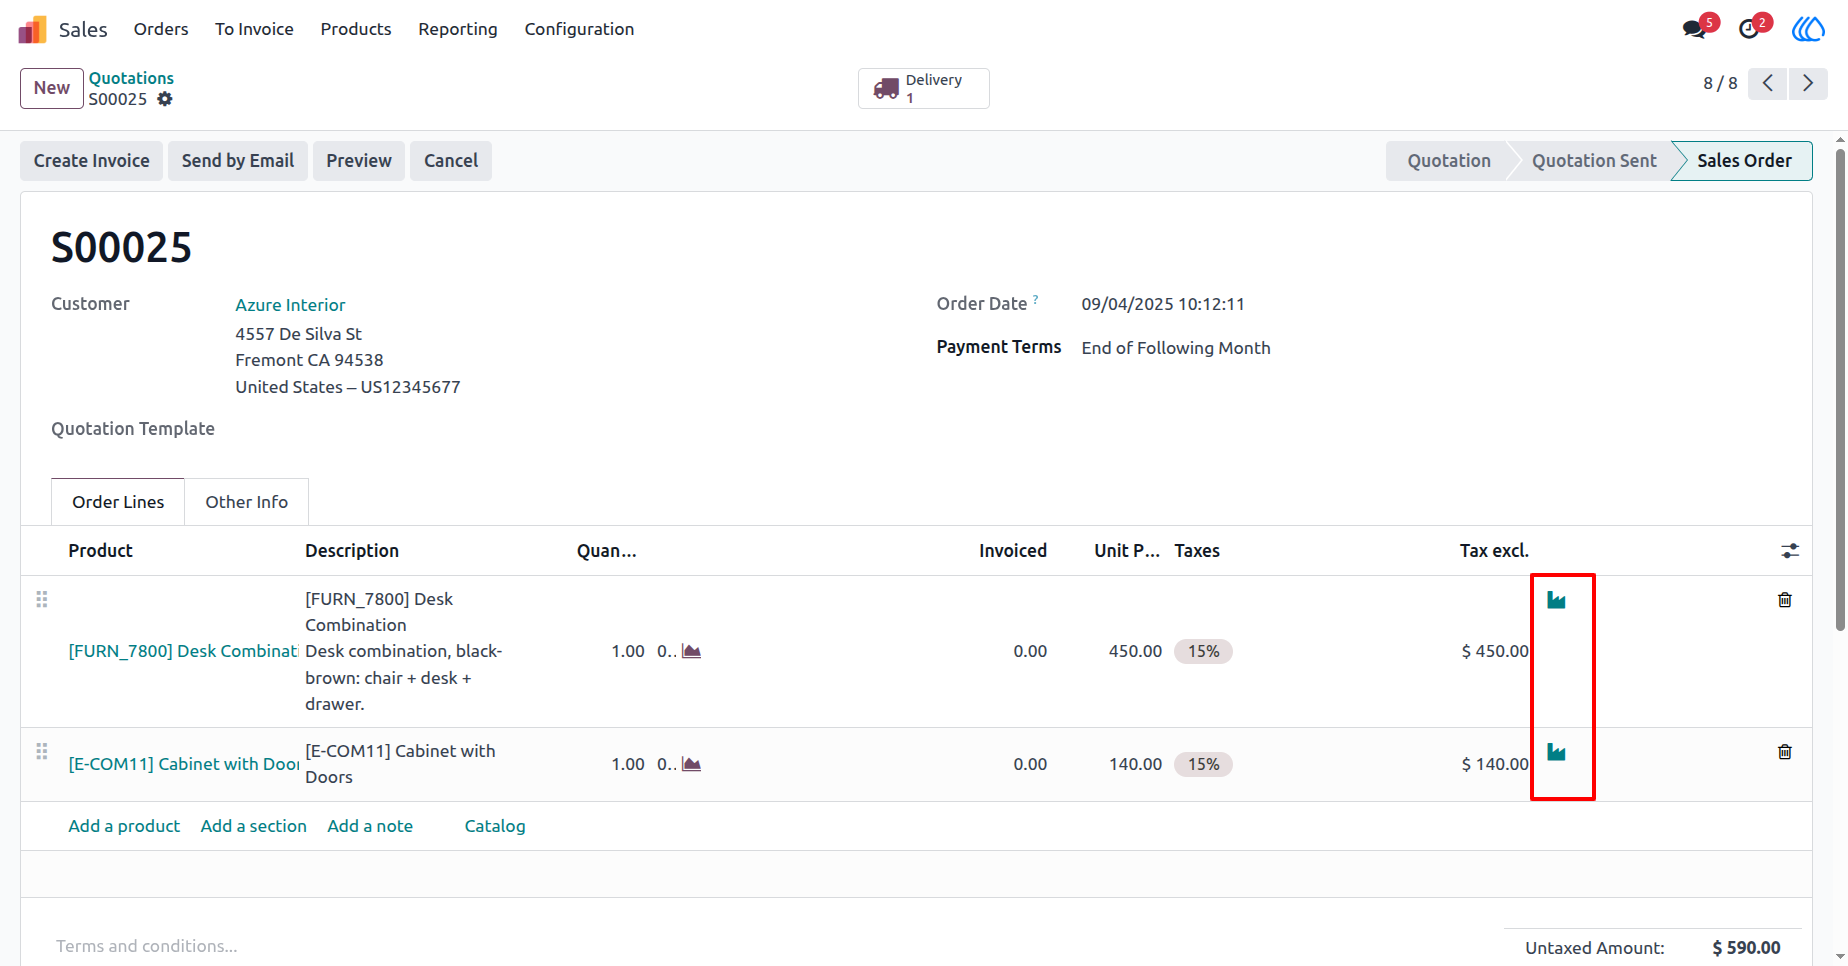Click Send by Email button

click(x=238, y=161)
